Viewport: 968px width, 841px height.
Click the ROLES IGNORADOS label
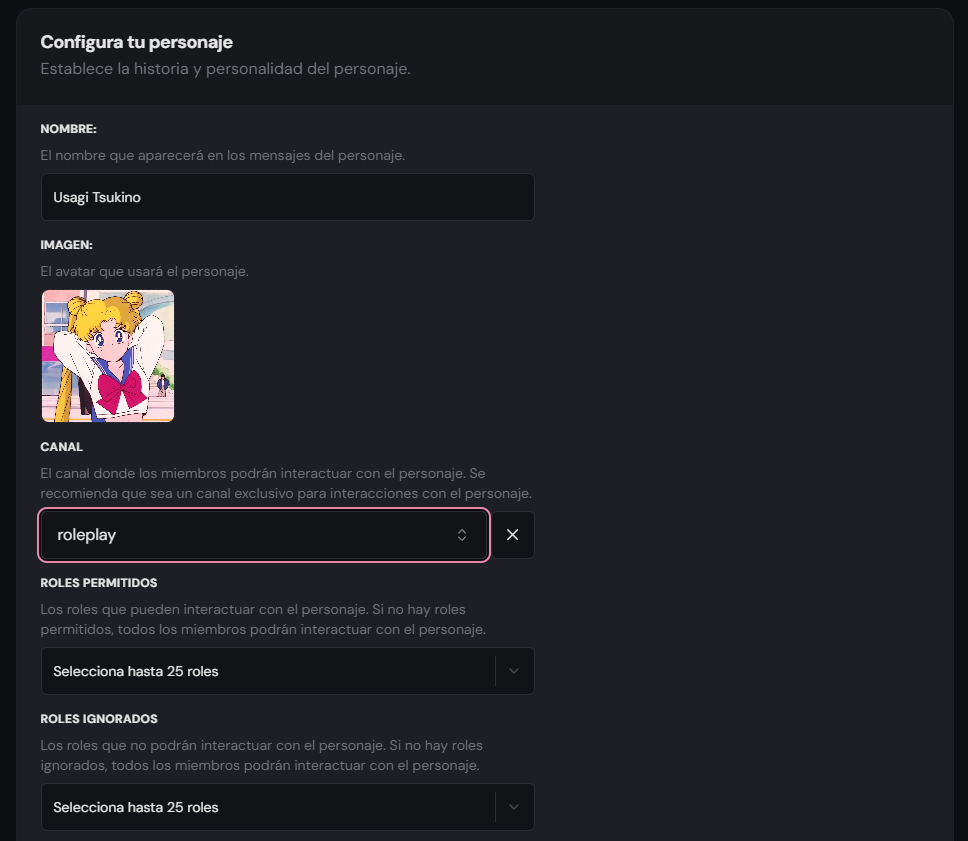tap(99, 719)
